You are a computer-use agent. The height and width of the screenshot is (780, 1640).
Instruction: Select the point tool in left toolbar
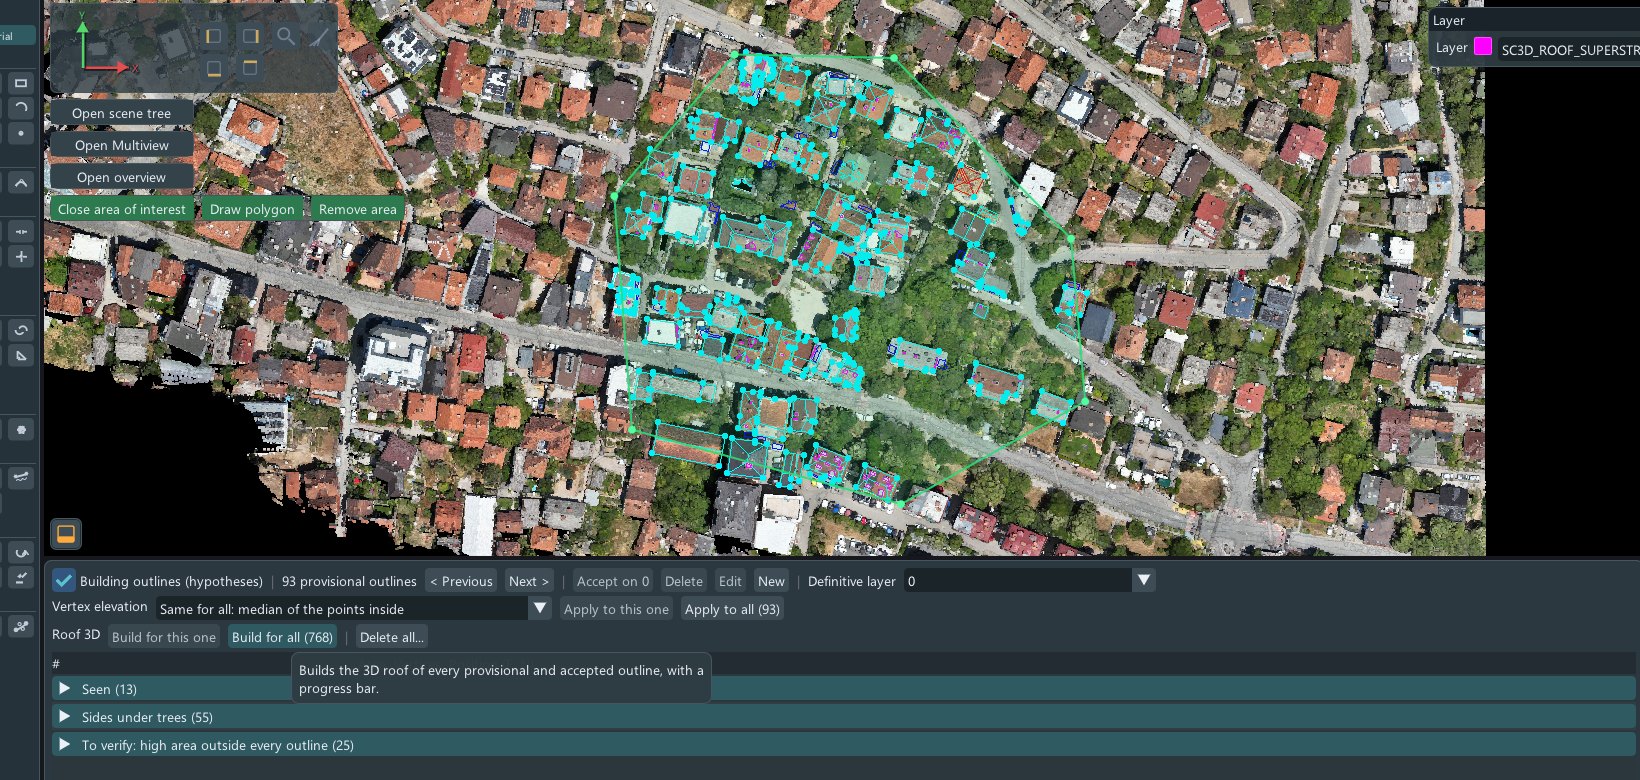pyautogui.click(x=20, y=133)
